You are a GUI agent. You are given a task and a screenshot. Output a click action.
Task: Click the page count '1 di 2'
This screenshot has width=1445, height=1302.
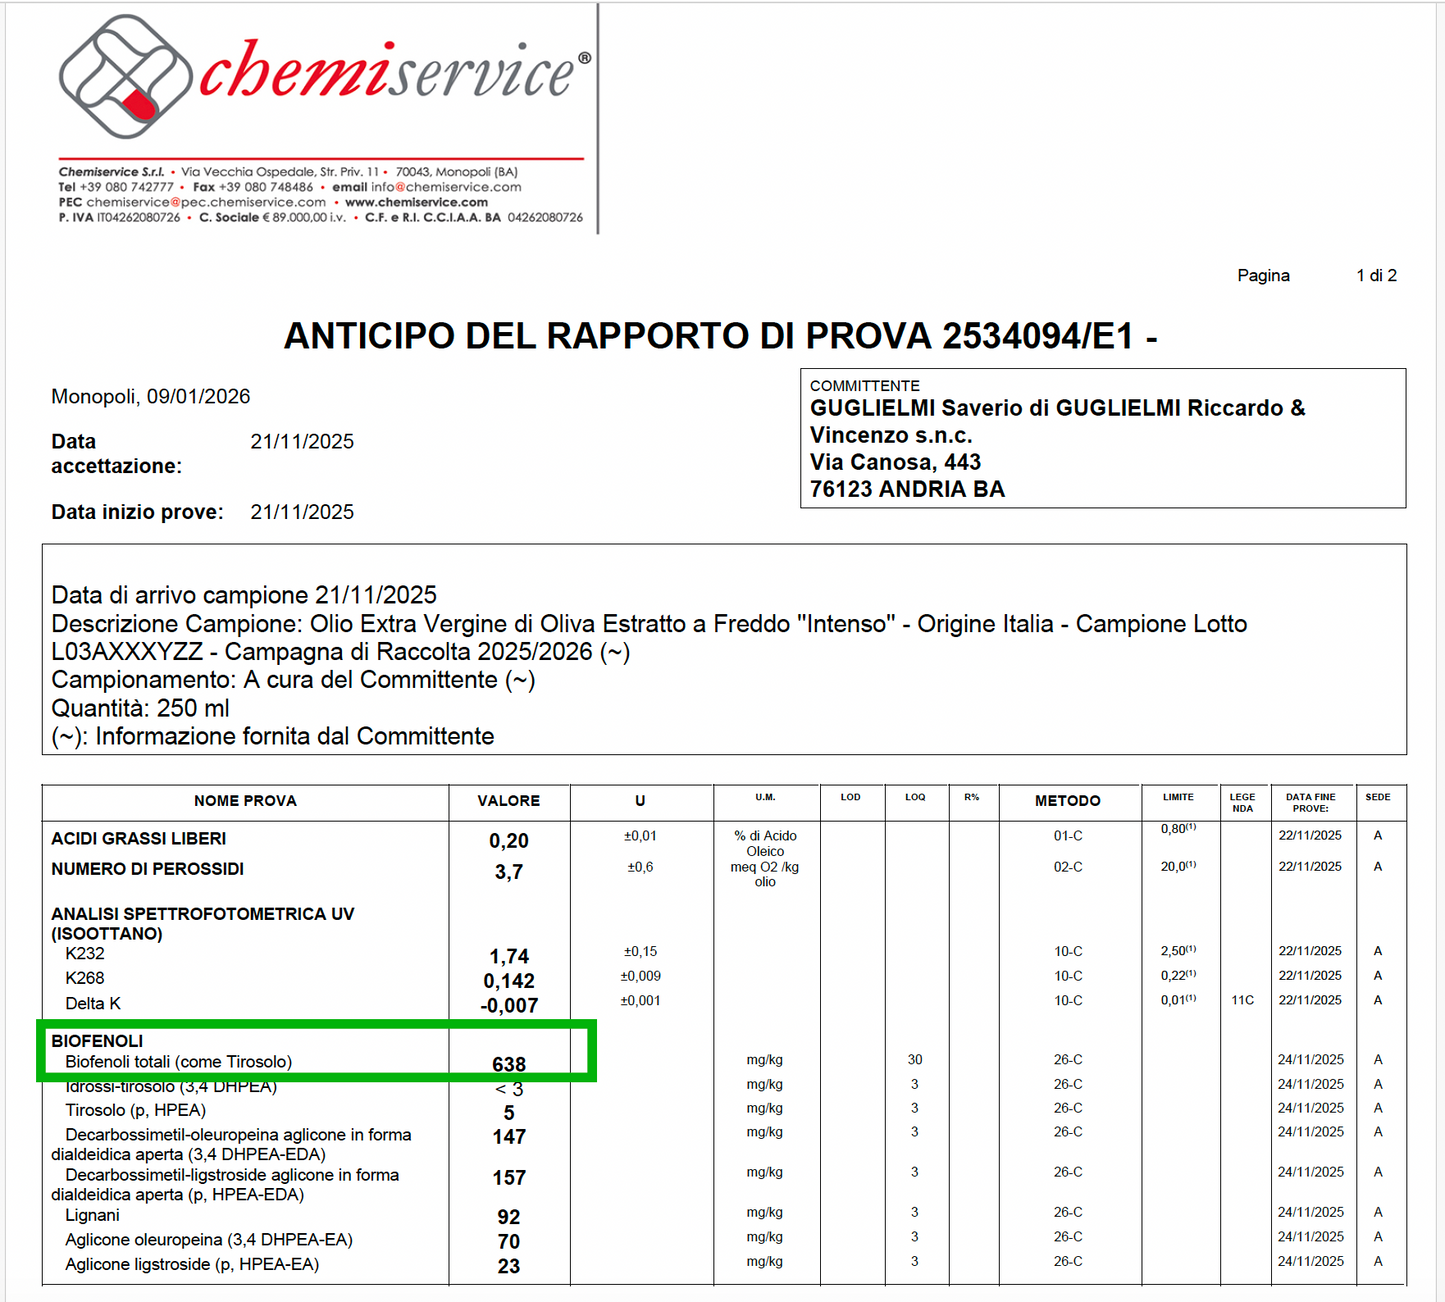pos(1376,276)
